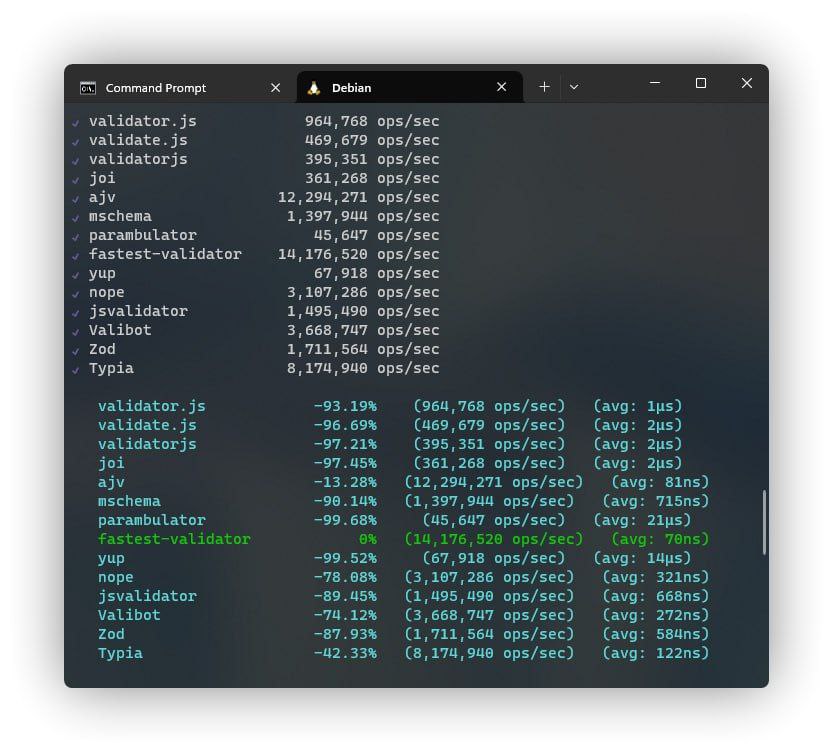The height and width of the screenshot is (752, 833).
Task: Click the Typia -42.33% result value
Action: point(345,653)
